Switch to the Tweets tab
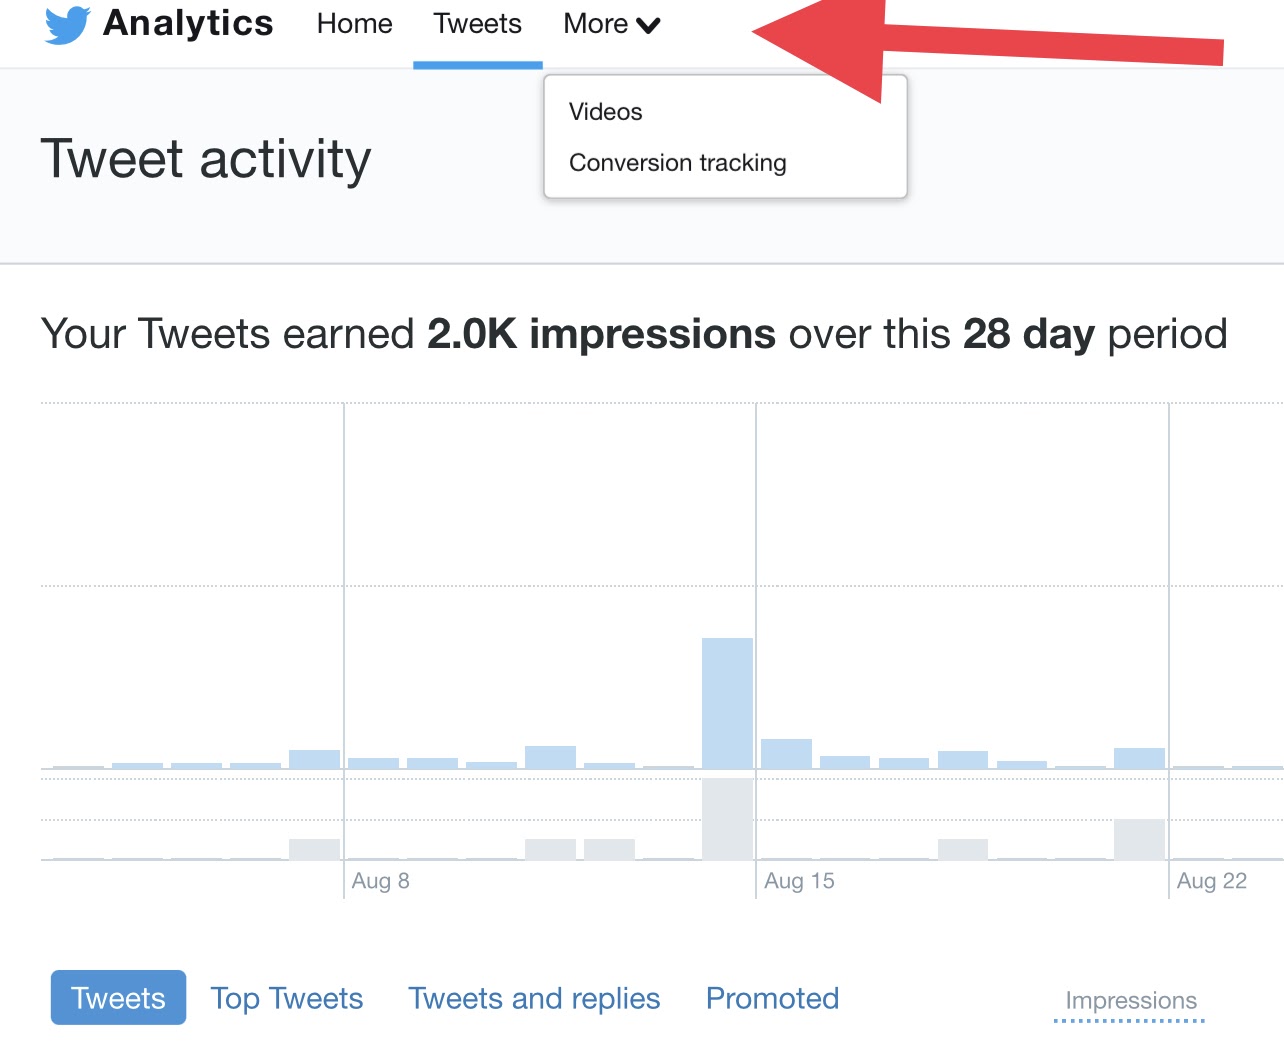Screen dimensions: 1284x1044 pos(477,24)
